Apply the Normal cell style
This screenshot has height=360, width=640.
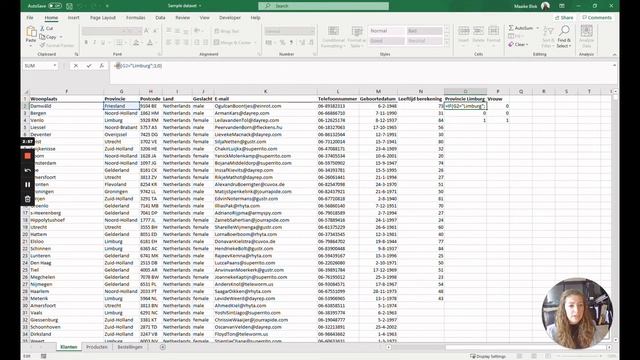pos(386,31)
